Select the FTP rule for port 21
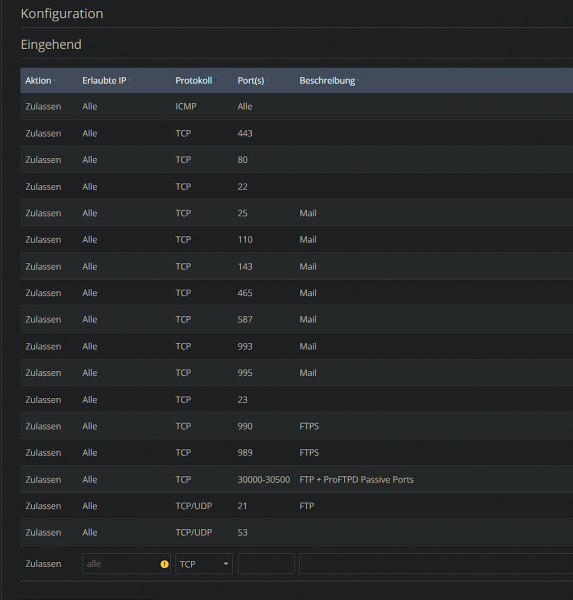 297,506
